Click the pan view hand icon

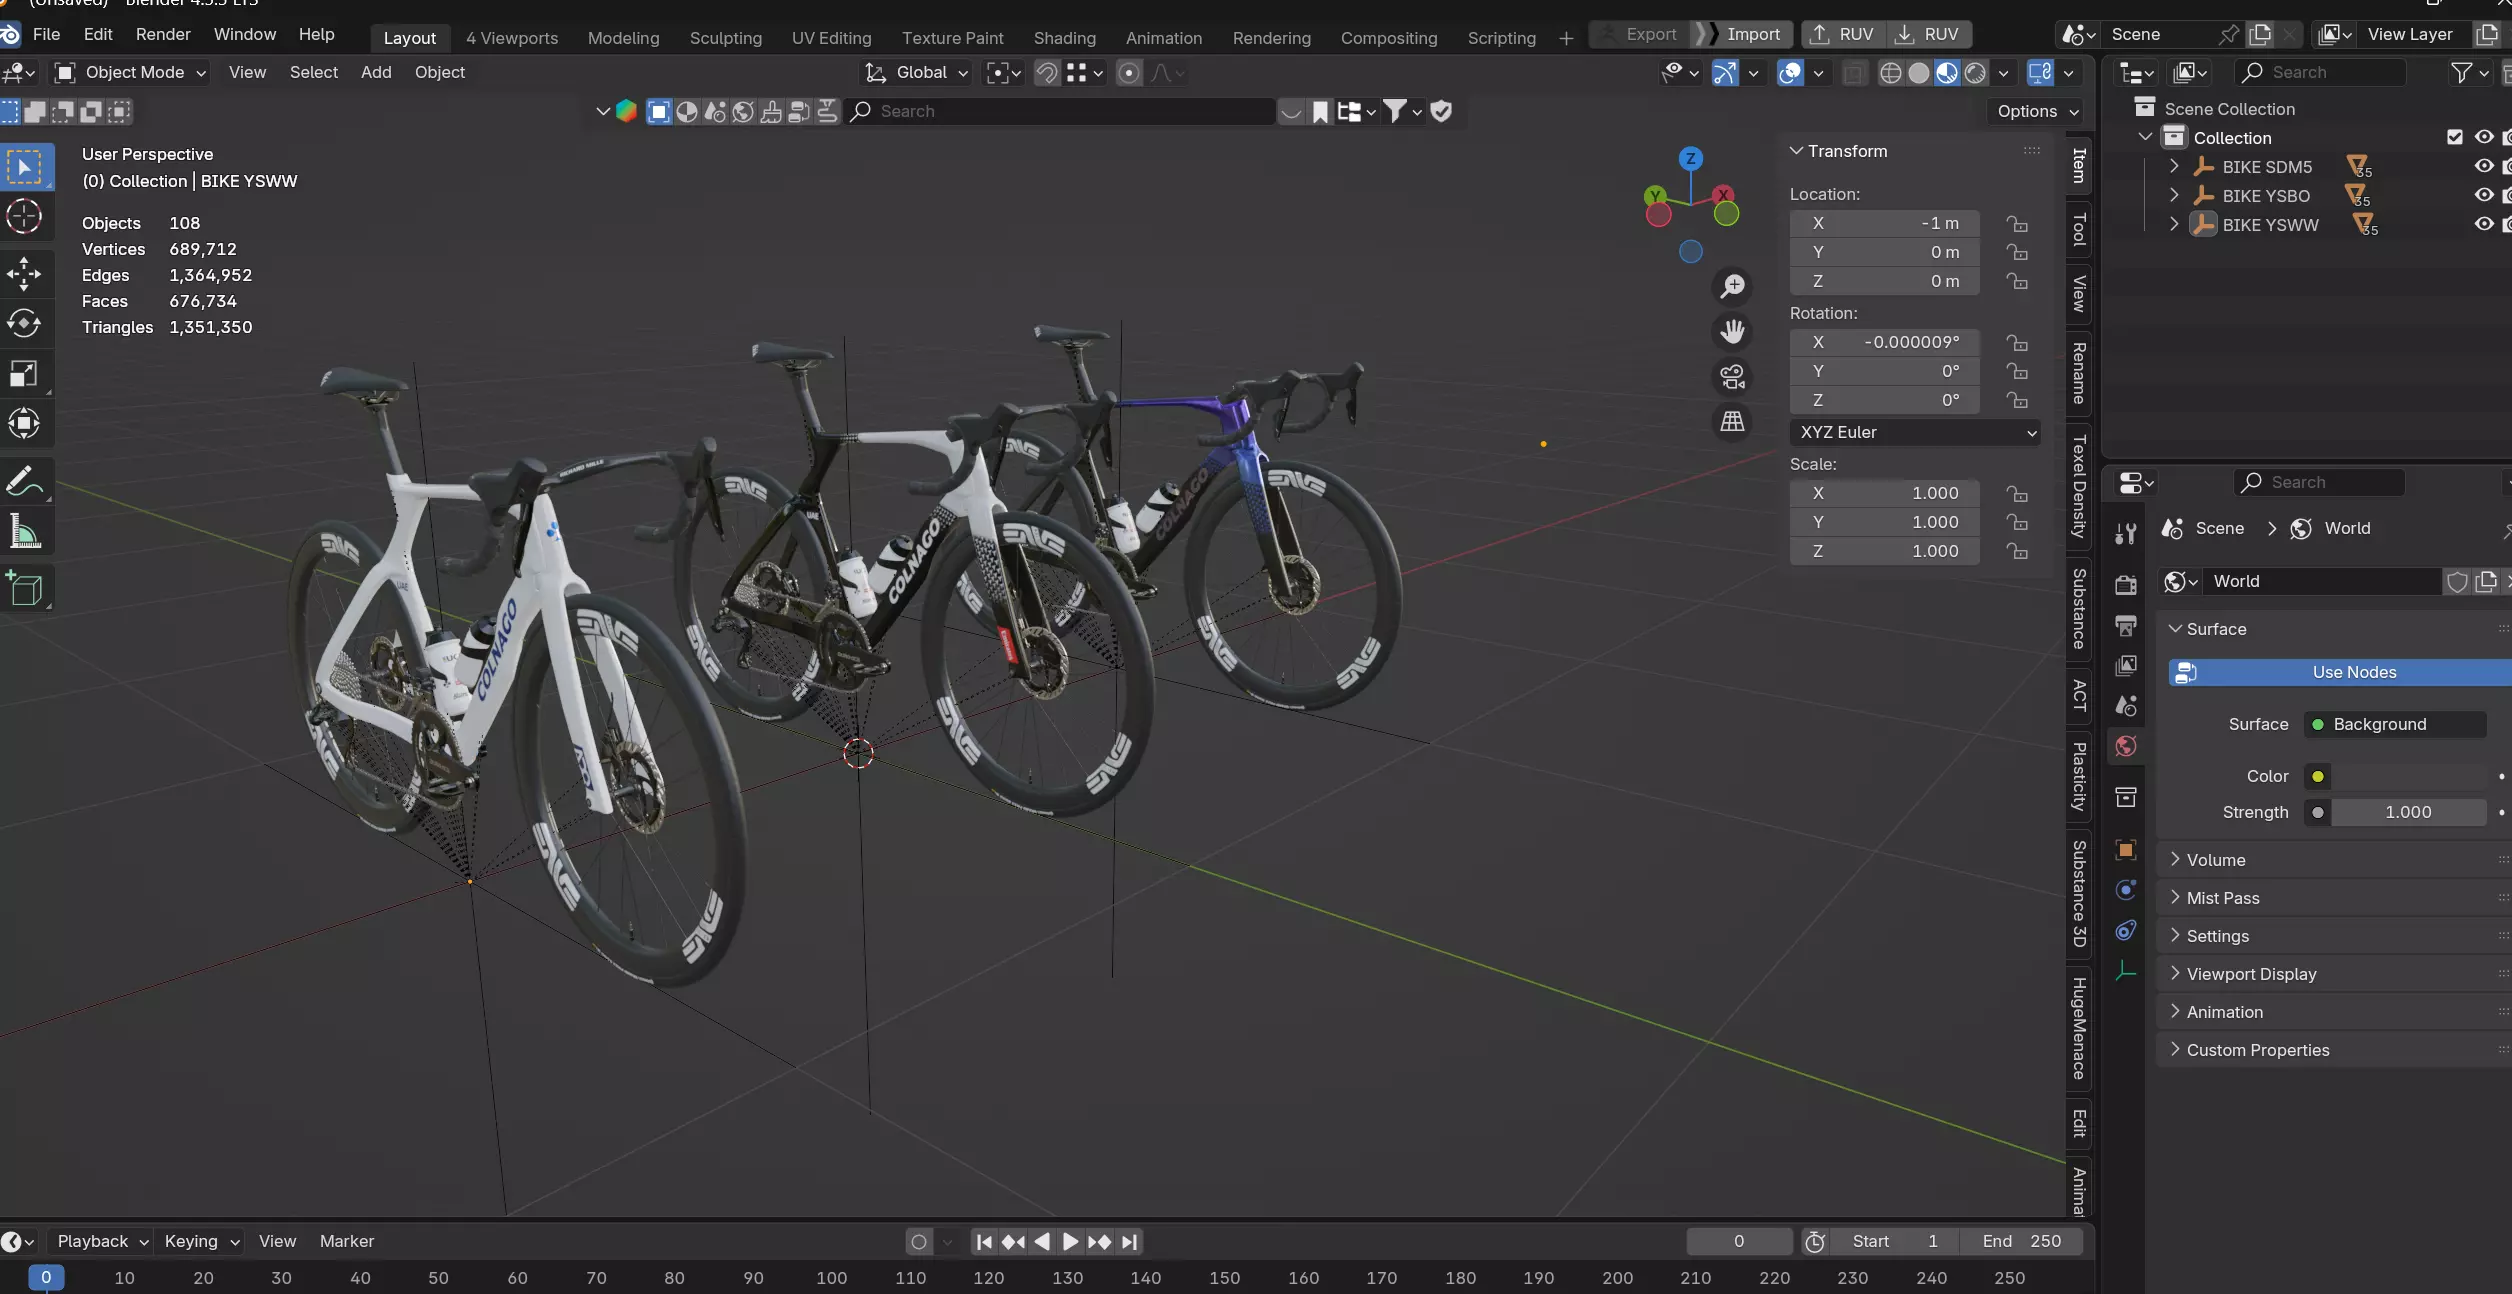click(x=1733, y=331)
